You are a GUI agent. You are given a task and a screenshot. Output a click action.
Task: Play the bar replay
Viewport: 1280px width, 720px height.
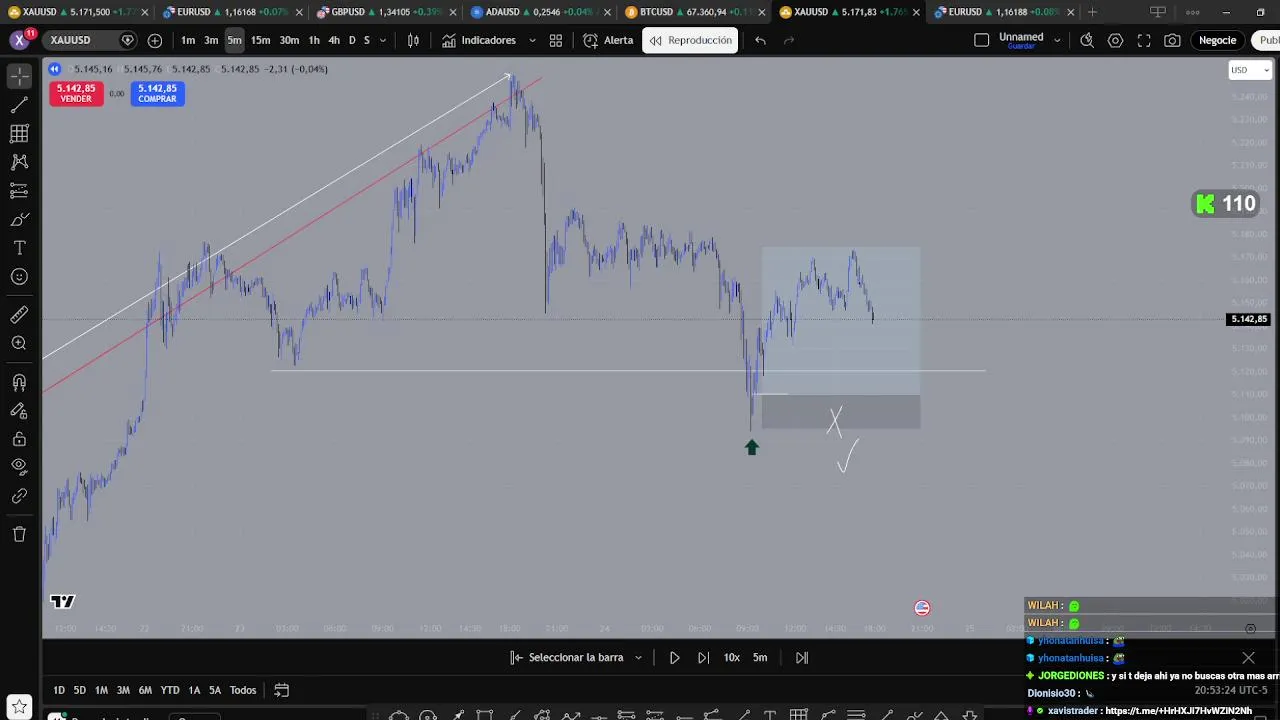(674, 657)
